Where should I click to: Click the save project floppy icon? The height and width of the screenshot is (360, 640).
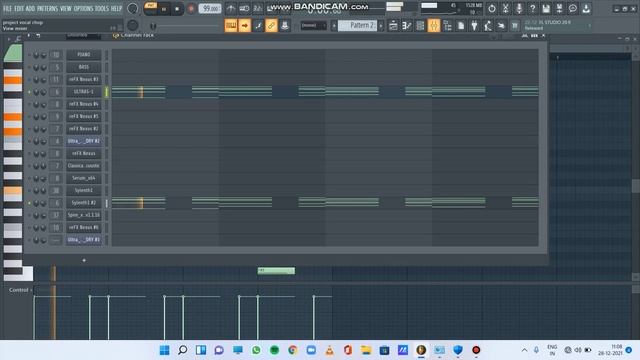546,9
